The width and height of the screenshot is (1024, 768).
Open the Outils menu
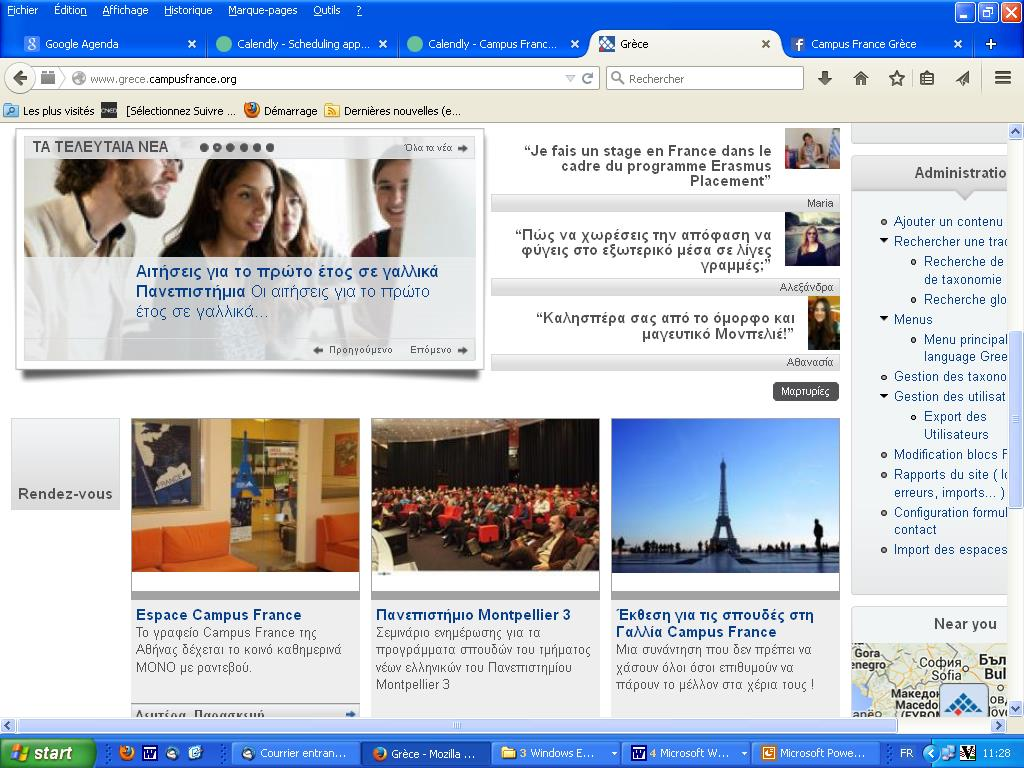tap(327, 10)
